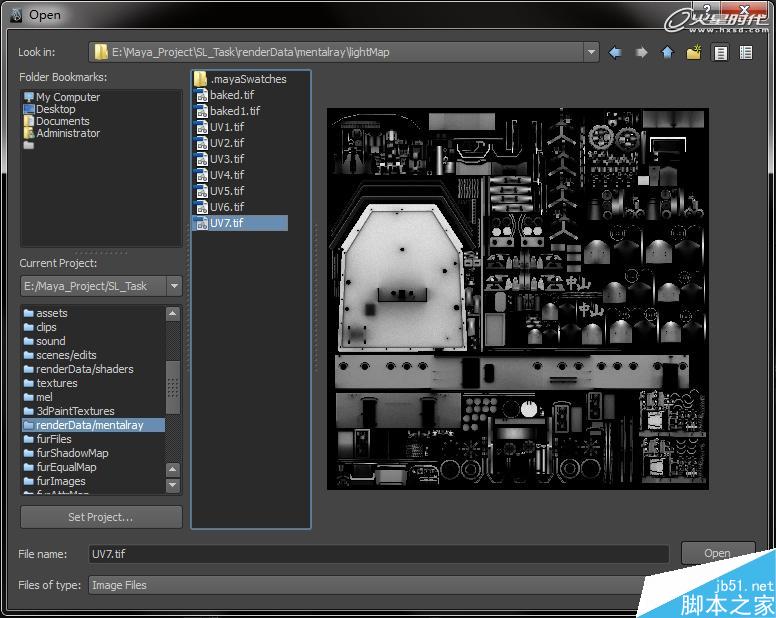Switch file browser to list view
Screen dimensions: 776x618
click(719, 52)
